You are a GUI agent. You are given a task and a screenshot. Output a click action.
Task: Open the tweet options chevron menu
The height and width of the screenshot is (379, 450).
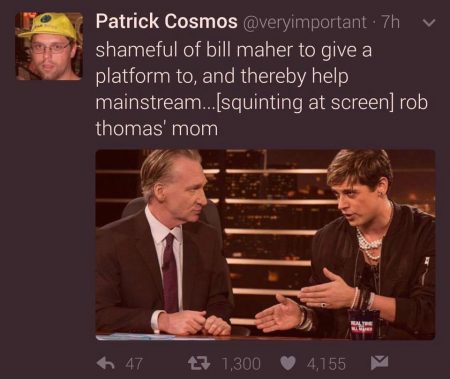tap(429, 23)
